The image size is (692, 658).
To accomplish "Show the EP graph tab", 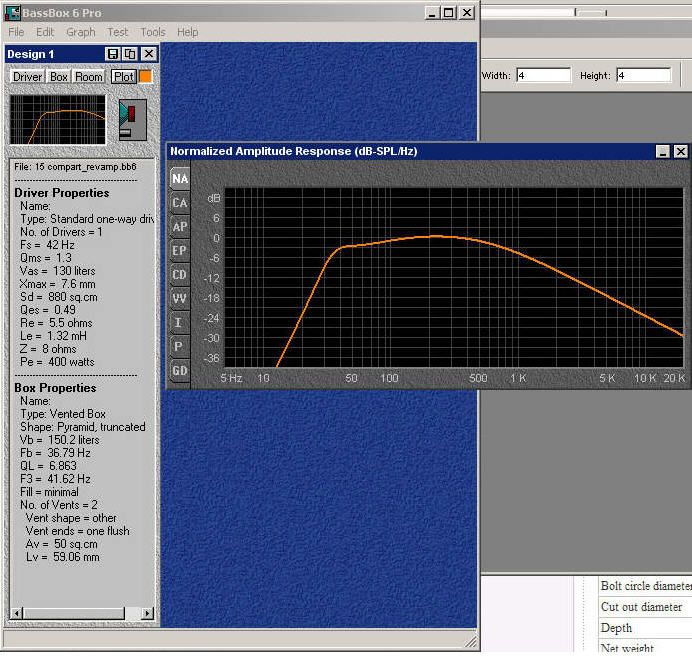I will pyautogui.click(x=179, y=251).
